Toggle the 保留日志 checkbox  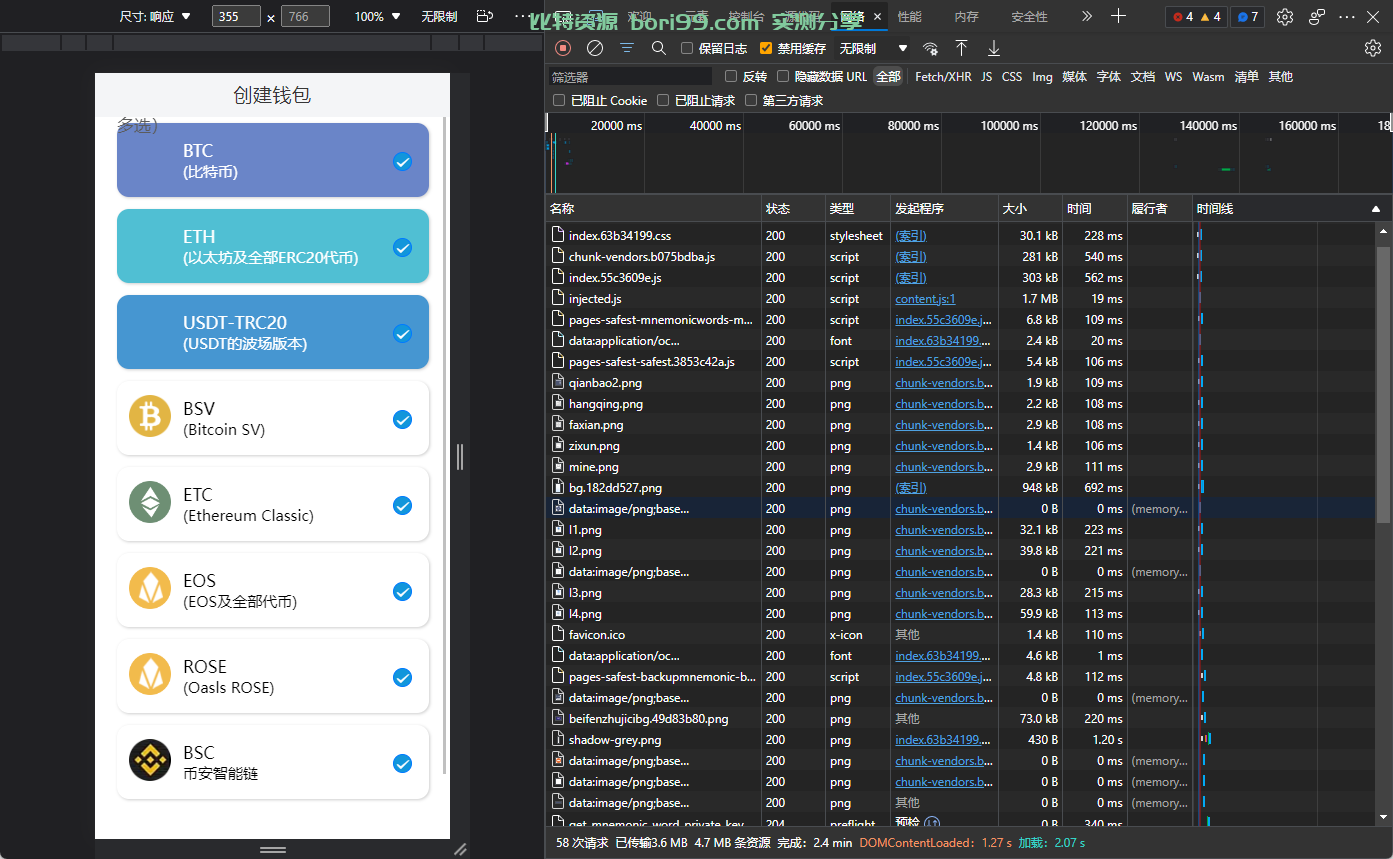(x=687, y=48)
